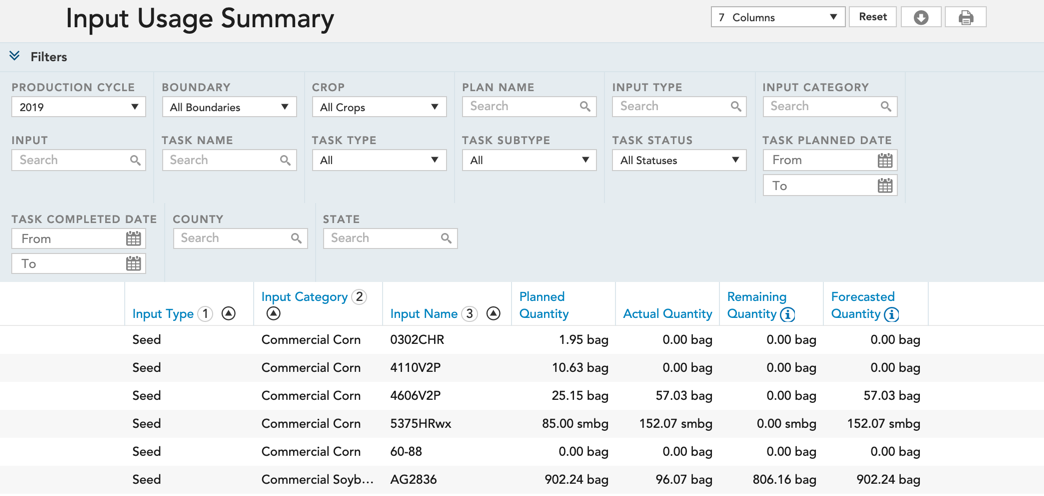The width and height of the screenshot is (1044, 496).
Task: Open the 7 Columns dropdown
Action: pos(778,17)
